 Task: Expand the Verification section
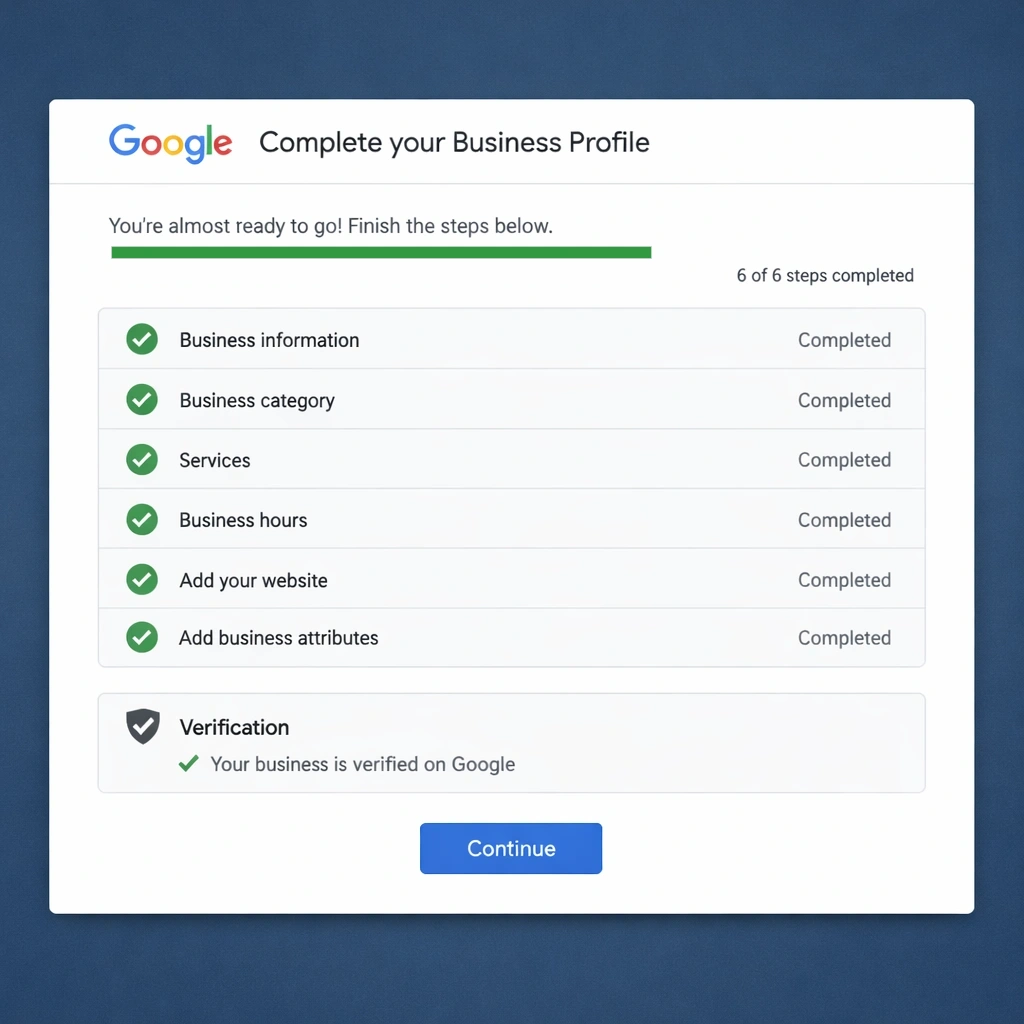tap(511, 742)
